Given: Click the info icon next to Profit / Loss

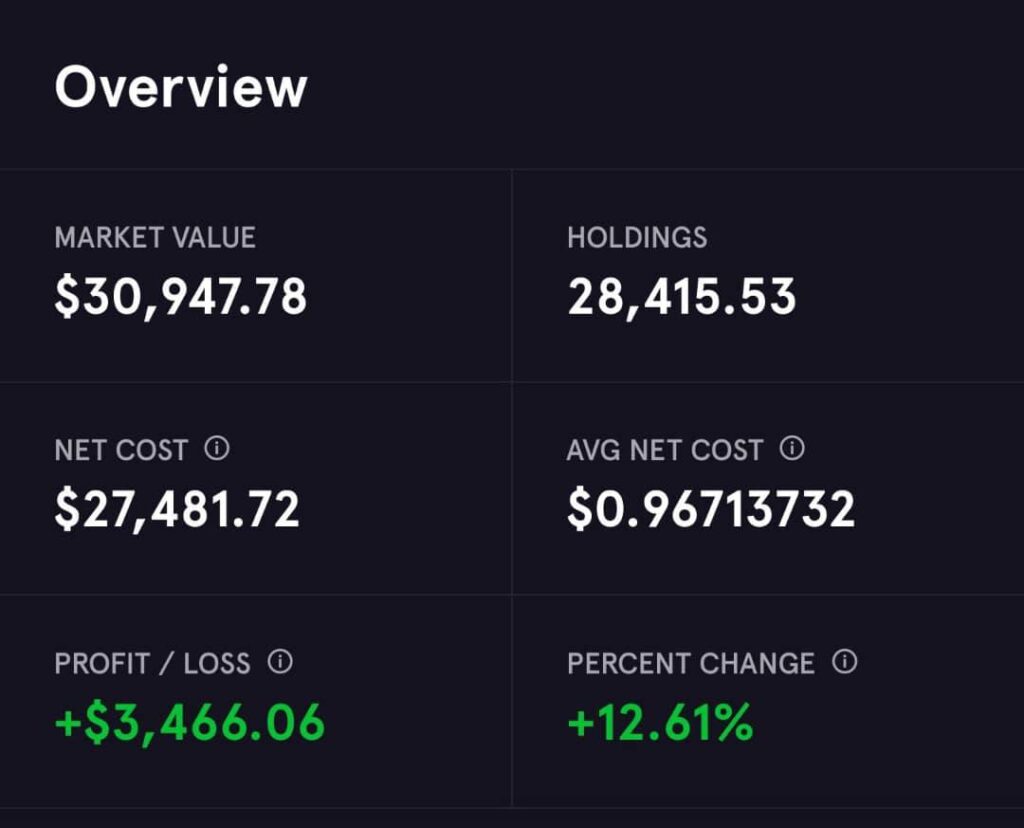Looking at the screenshot, I should tap(281, 661).
